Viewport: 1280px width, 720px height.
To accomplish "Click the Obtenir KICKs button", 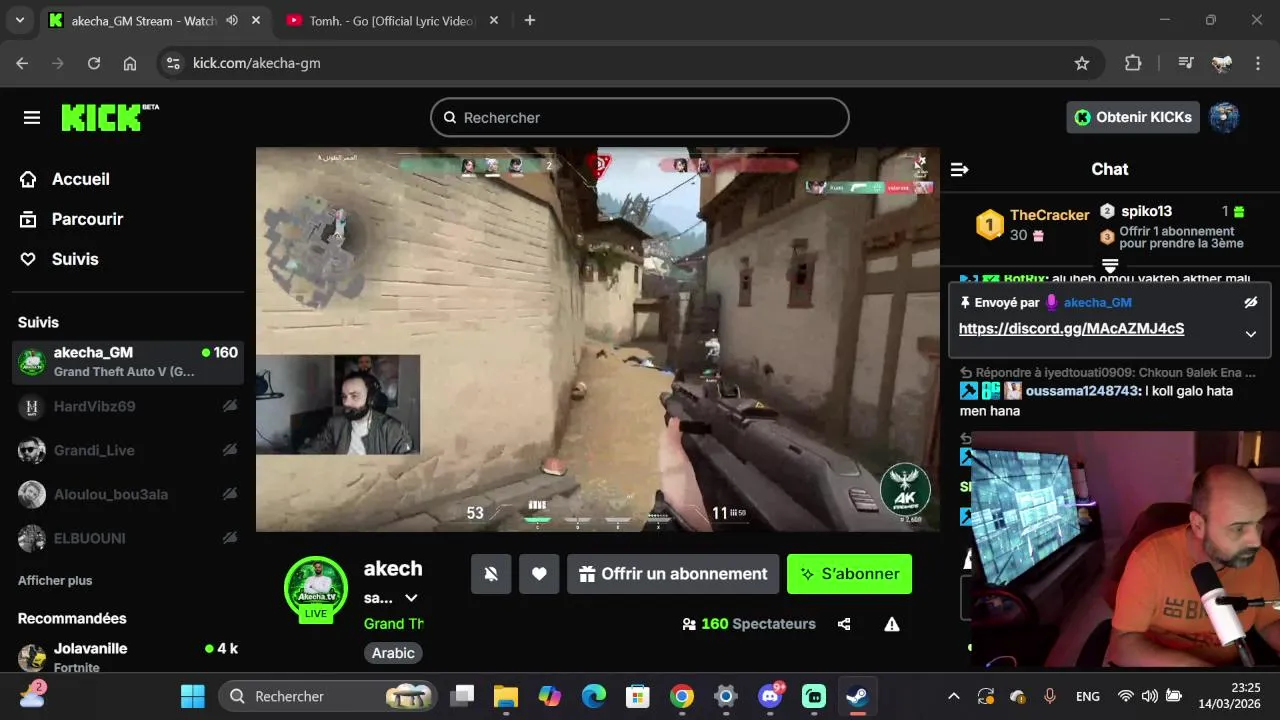I will [1133, 117].
